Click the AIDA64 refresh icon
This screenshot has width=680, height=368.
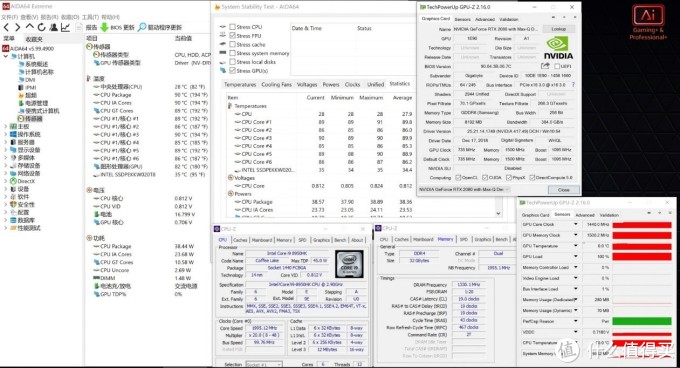(x=41, y=27)
